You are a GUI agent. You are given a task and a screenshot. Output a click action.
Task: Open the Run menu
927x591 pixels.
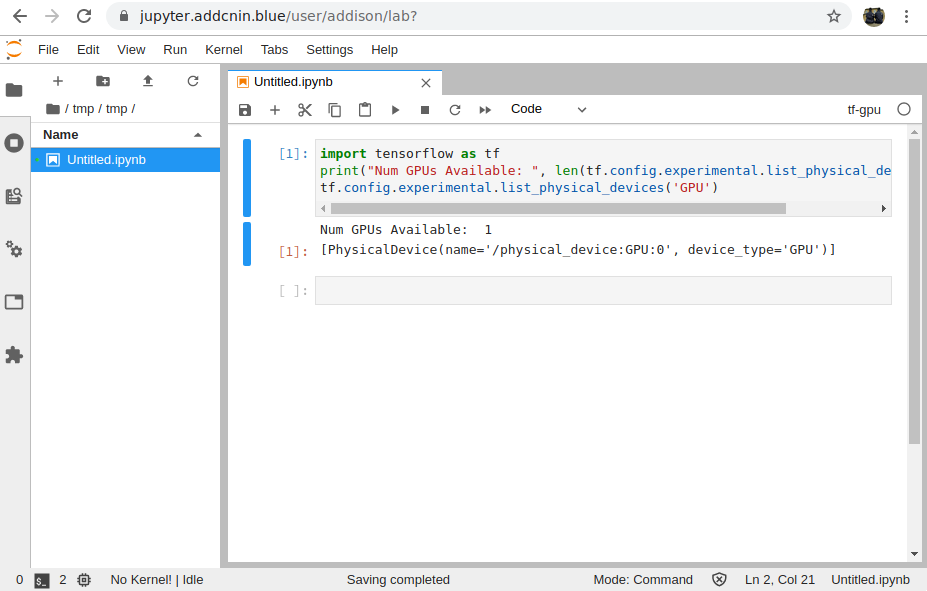click(x=175, y=50)
